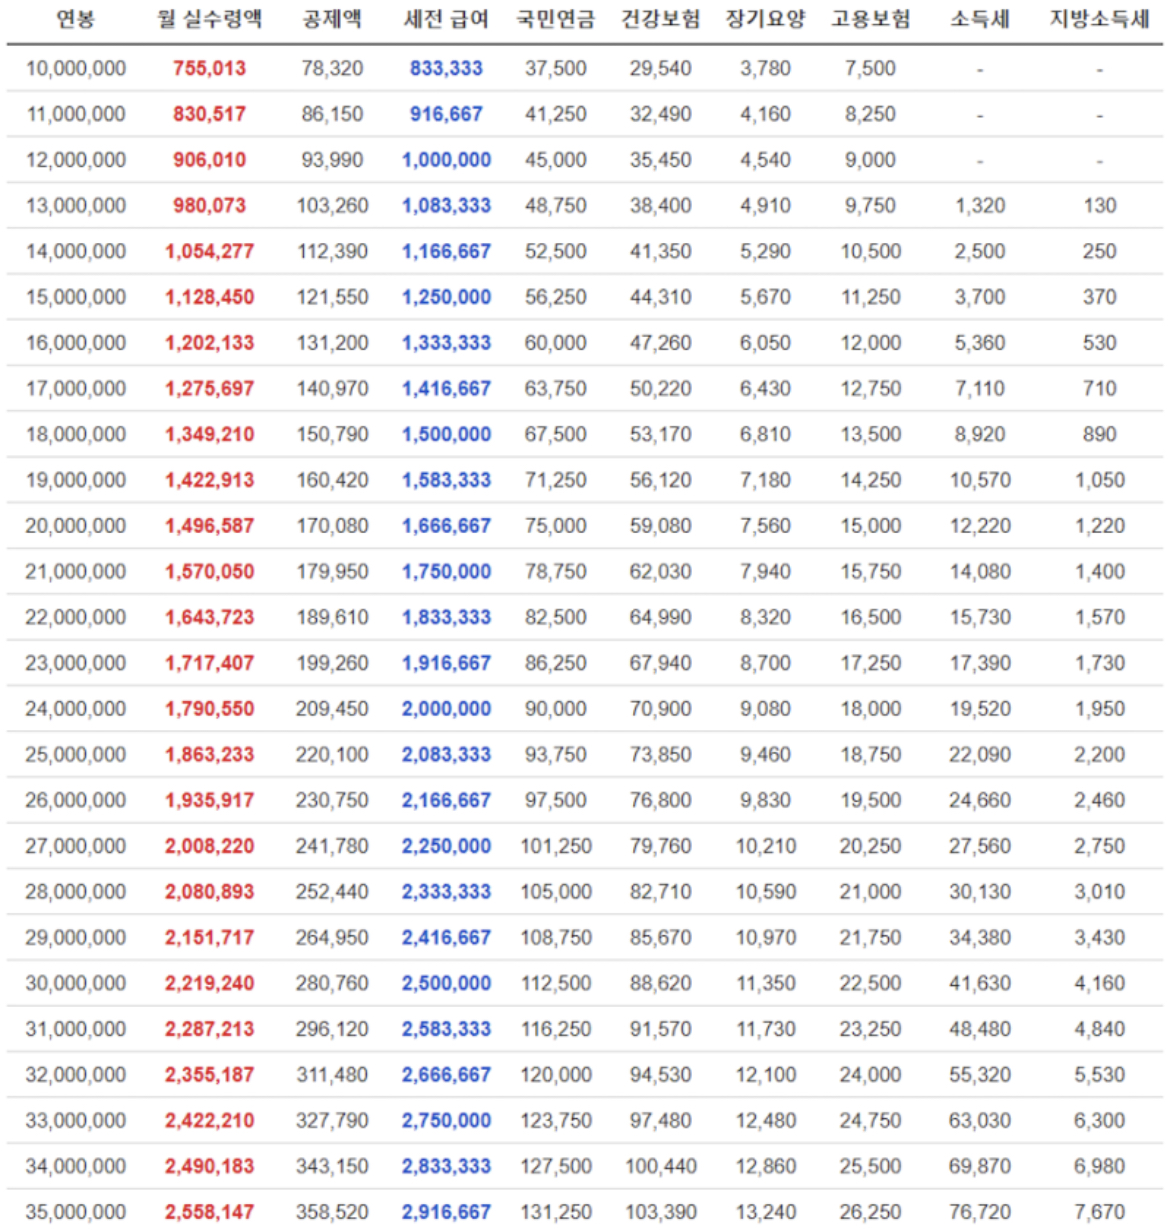This screenshot has width=1170, height=1230.
Task: Click local income tax value 130
Action: [1099, 206]
